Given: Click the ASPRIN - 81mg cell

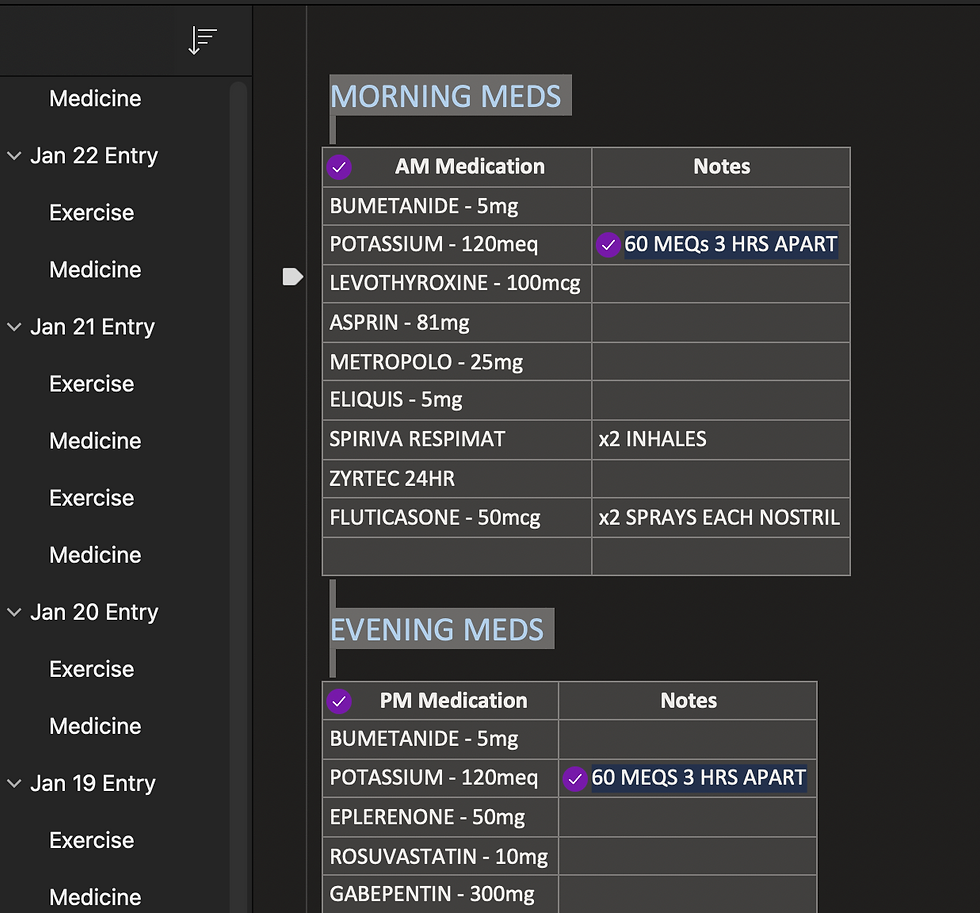Looking at the screenshot, I should 457,322.
